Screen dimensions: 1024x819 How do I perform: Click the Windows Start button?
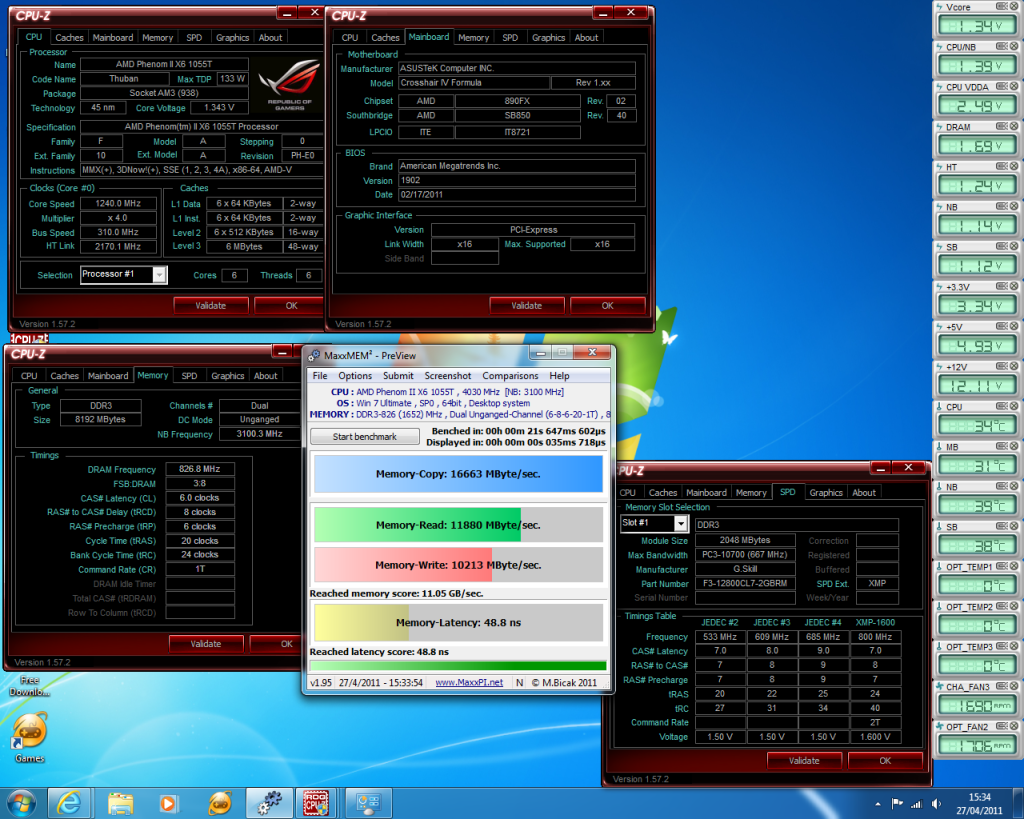(22, 803)
